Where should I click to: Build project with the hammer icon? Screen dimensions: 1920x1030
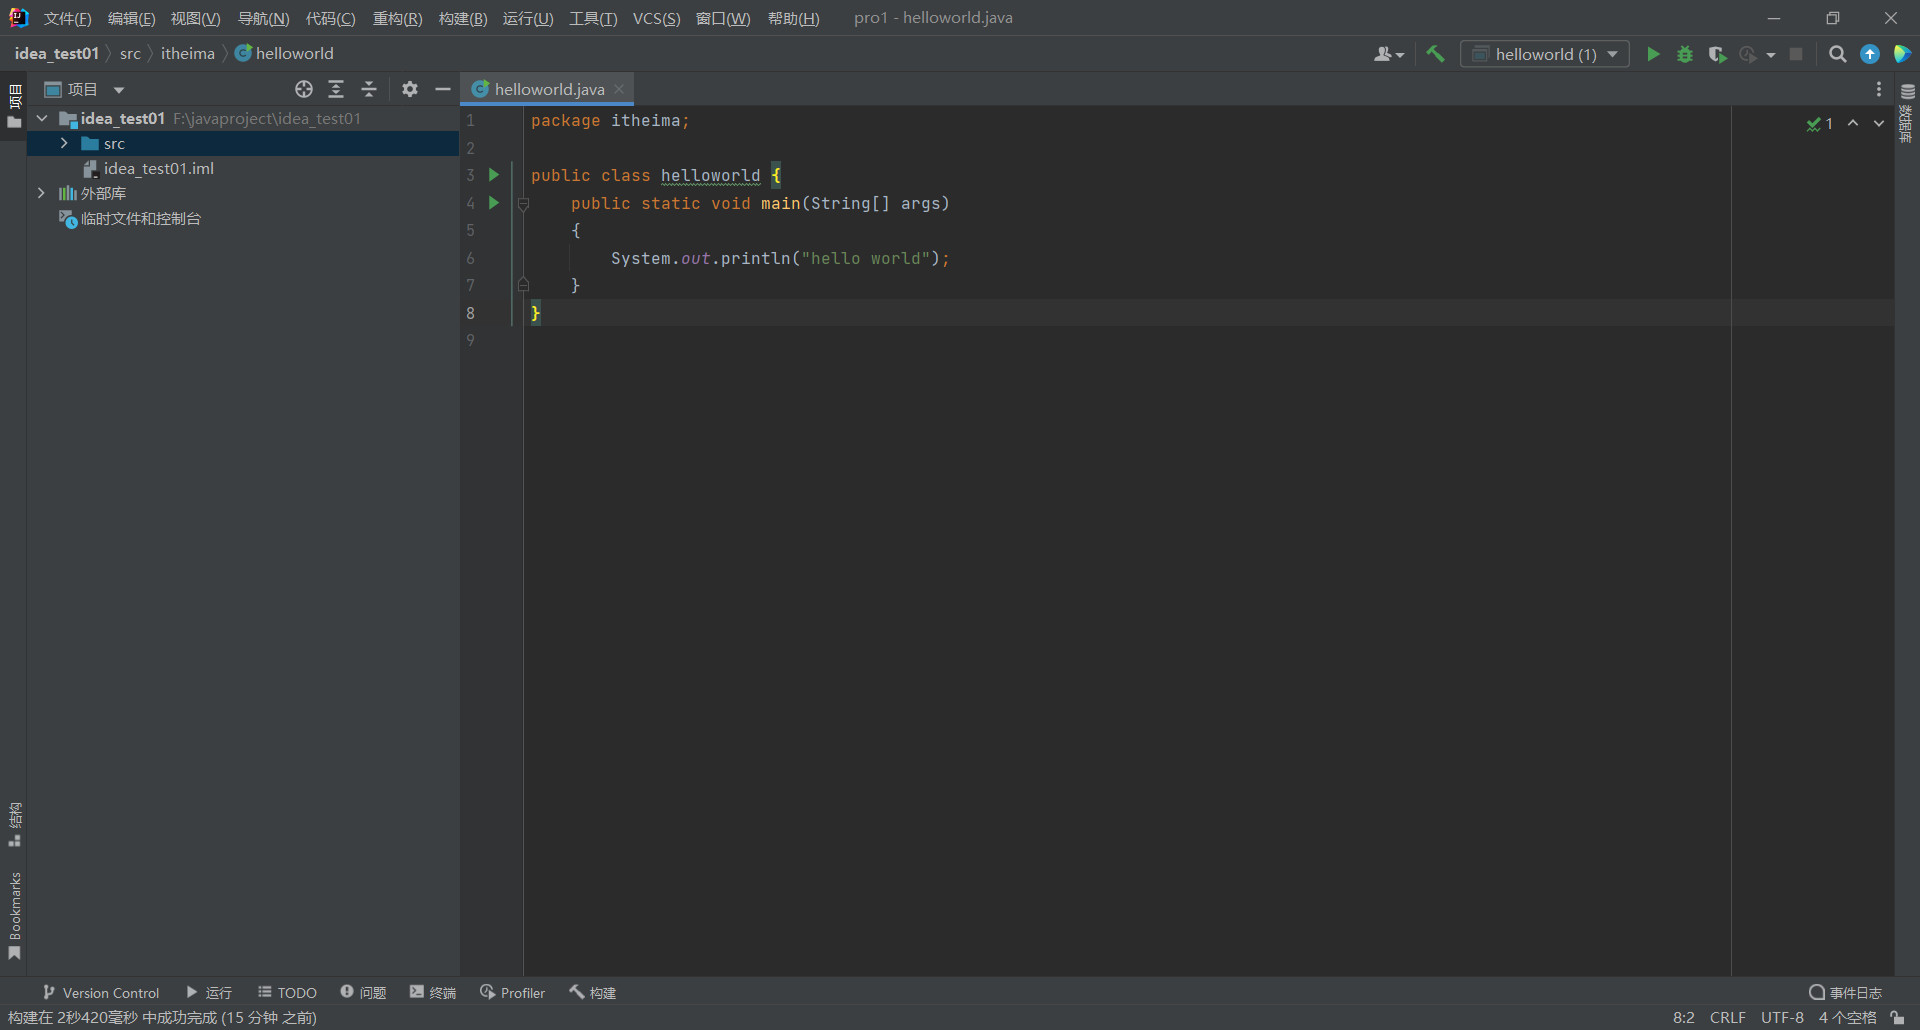(x=1435, y=54)
